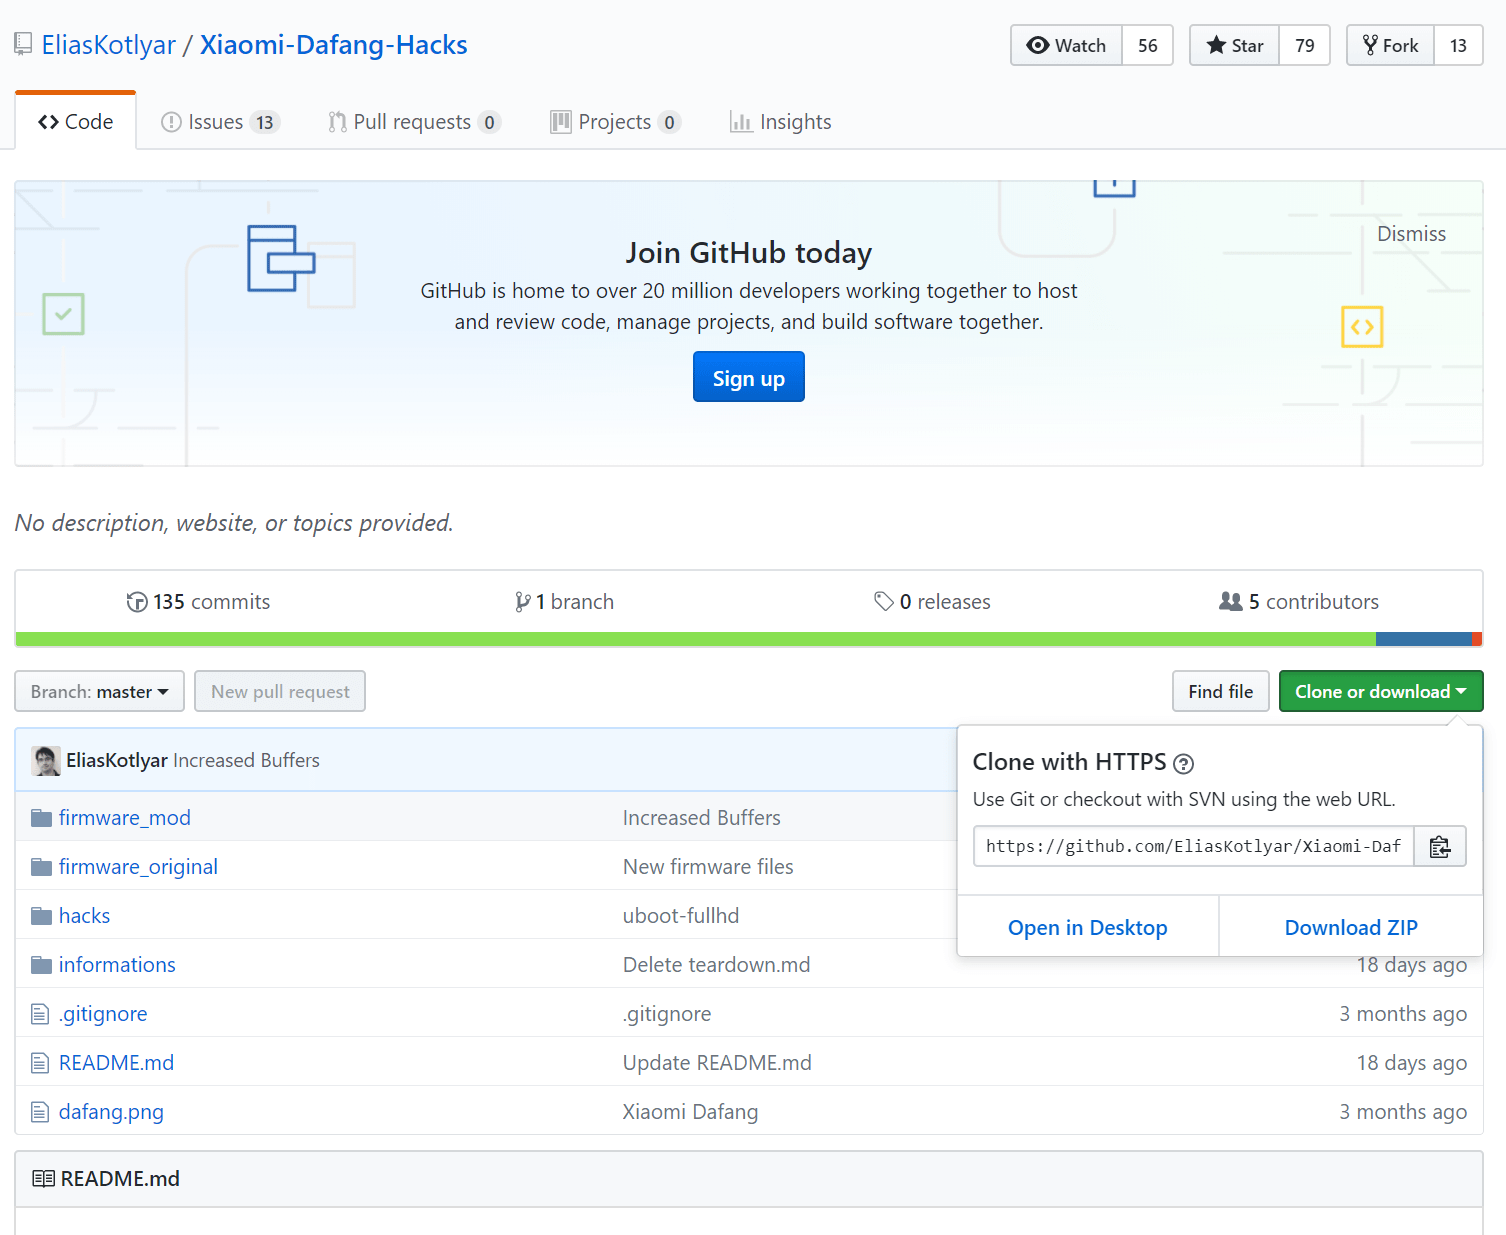Click the Find file button

pos(1221,691)
